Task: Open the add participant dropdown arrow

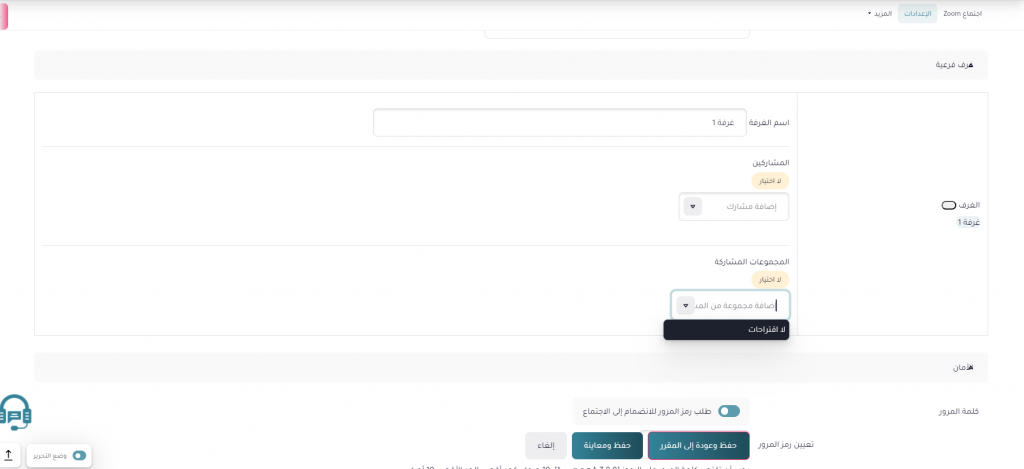Action: click(692, 207)
